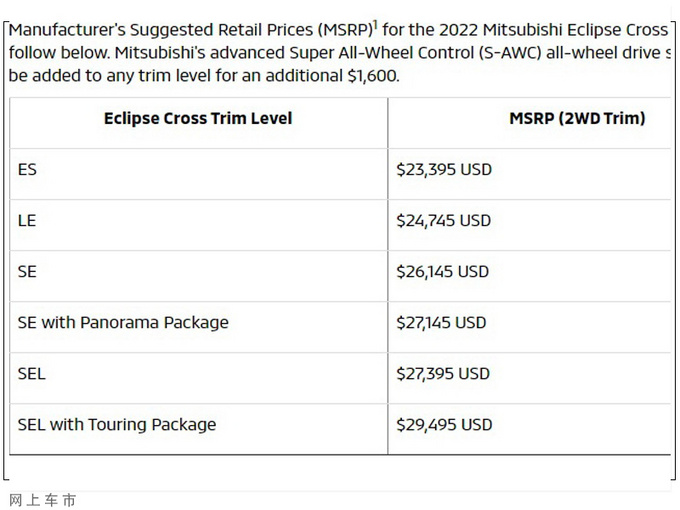Select the SE trim cell
The image size is (680, 510).
tap(27, 272)
